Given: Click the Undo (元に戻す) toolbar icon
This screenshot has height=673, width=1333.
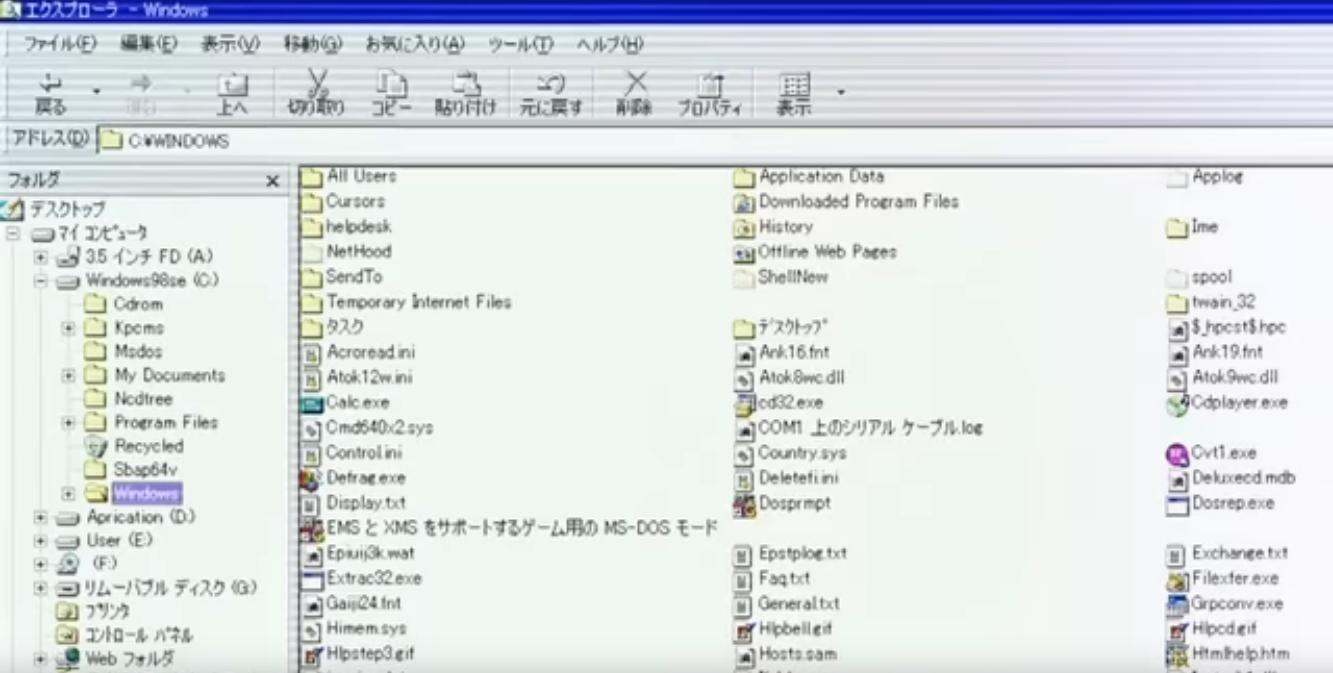Looking at the screenshot, I should point(550,86).
